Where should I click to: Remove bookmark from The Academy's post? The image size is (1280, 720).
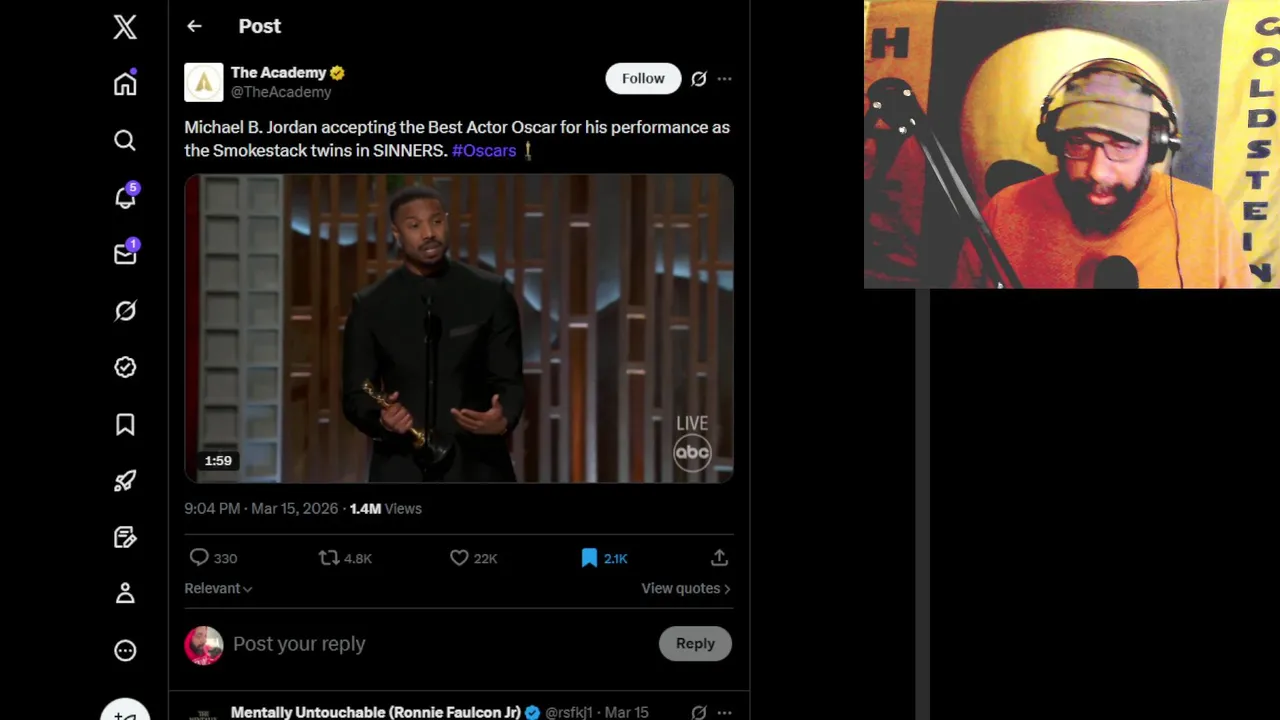pyautogui.click(x=589, y=558)
